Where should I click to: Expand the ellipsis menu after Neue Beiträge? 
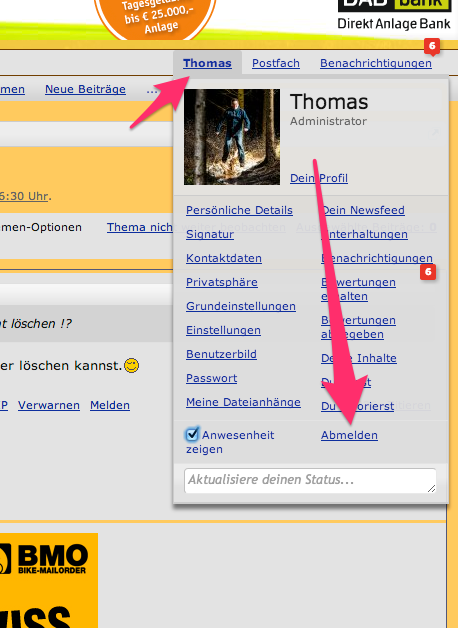[x=152, y=89]
